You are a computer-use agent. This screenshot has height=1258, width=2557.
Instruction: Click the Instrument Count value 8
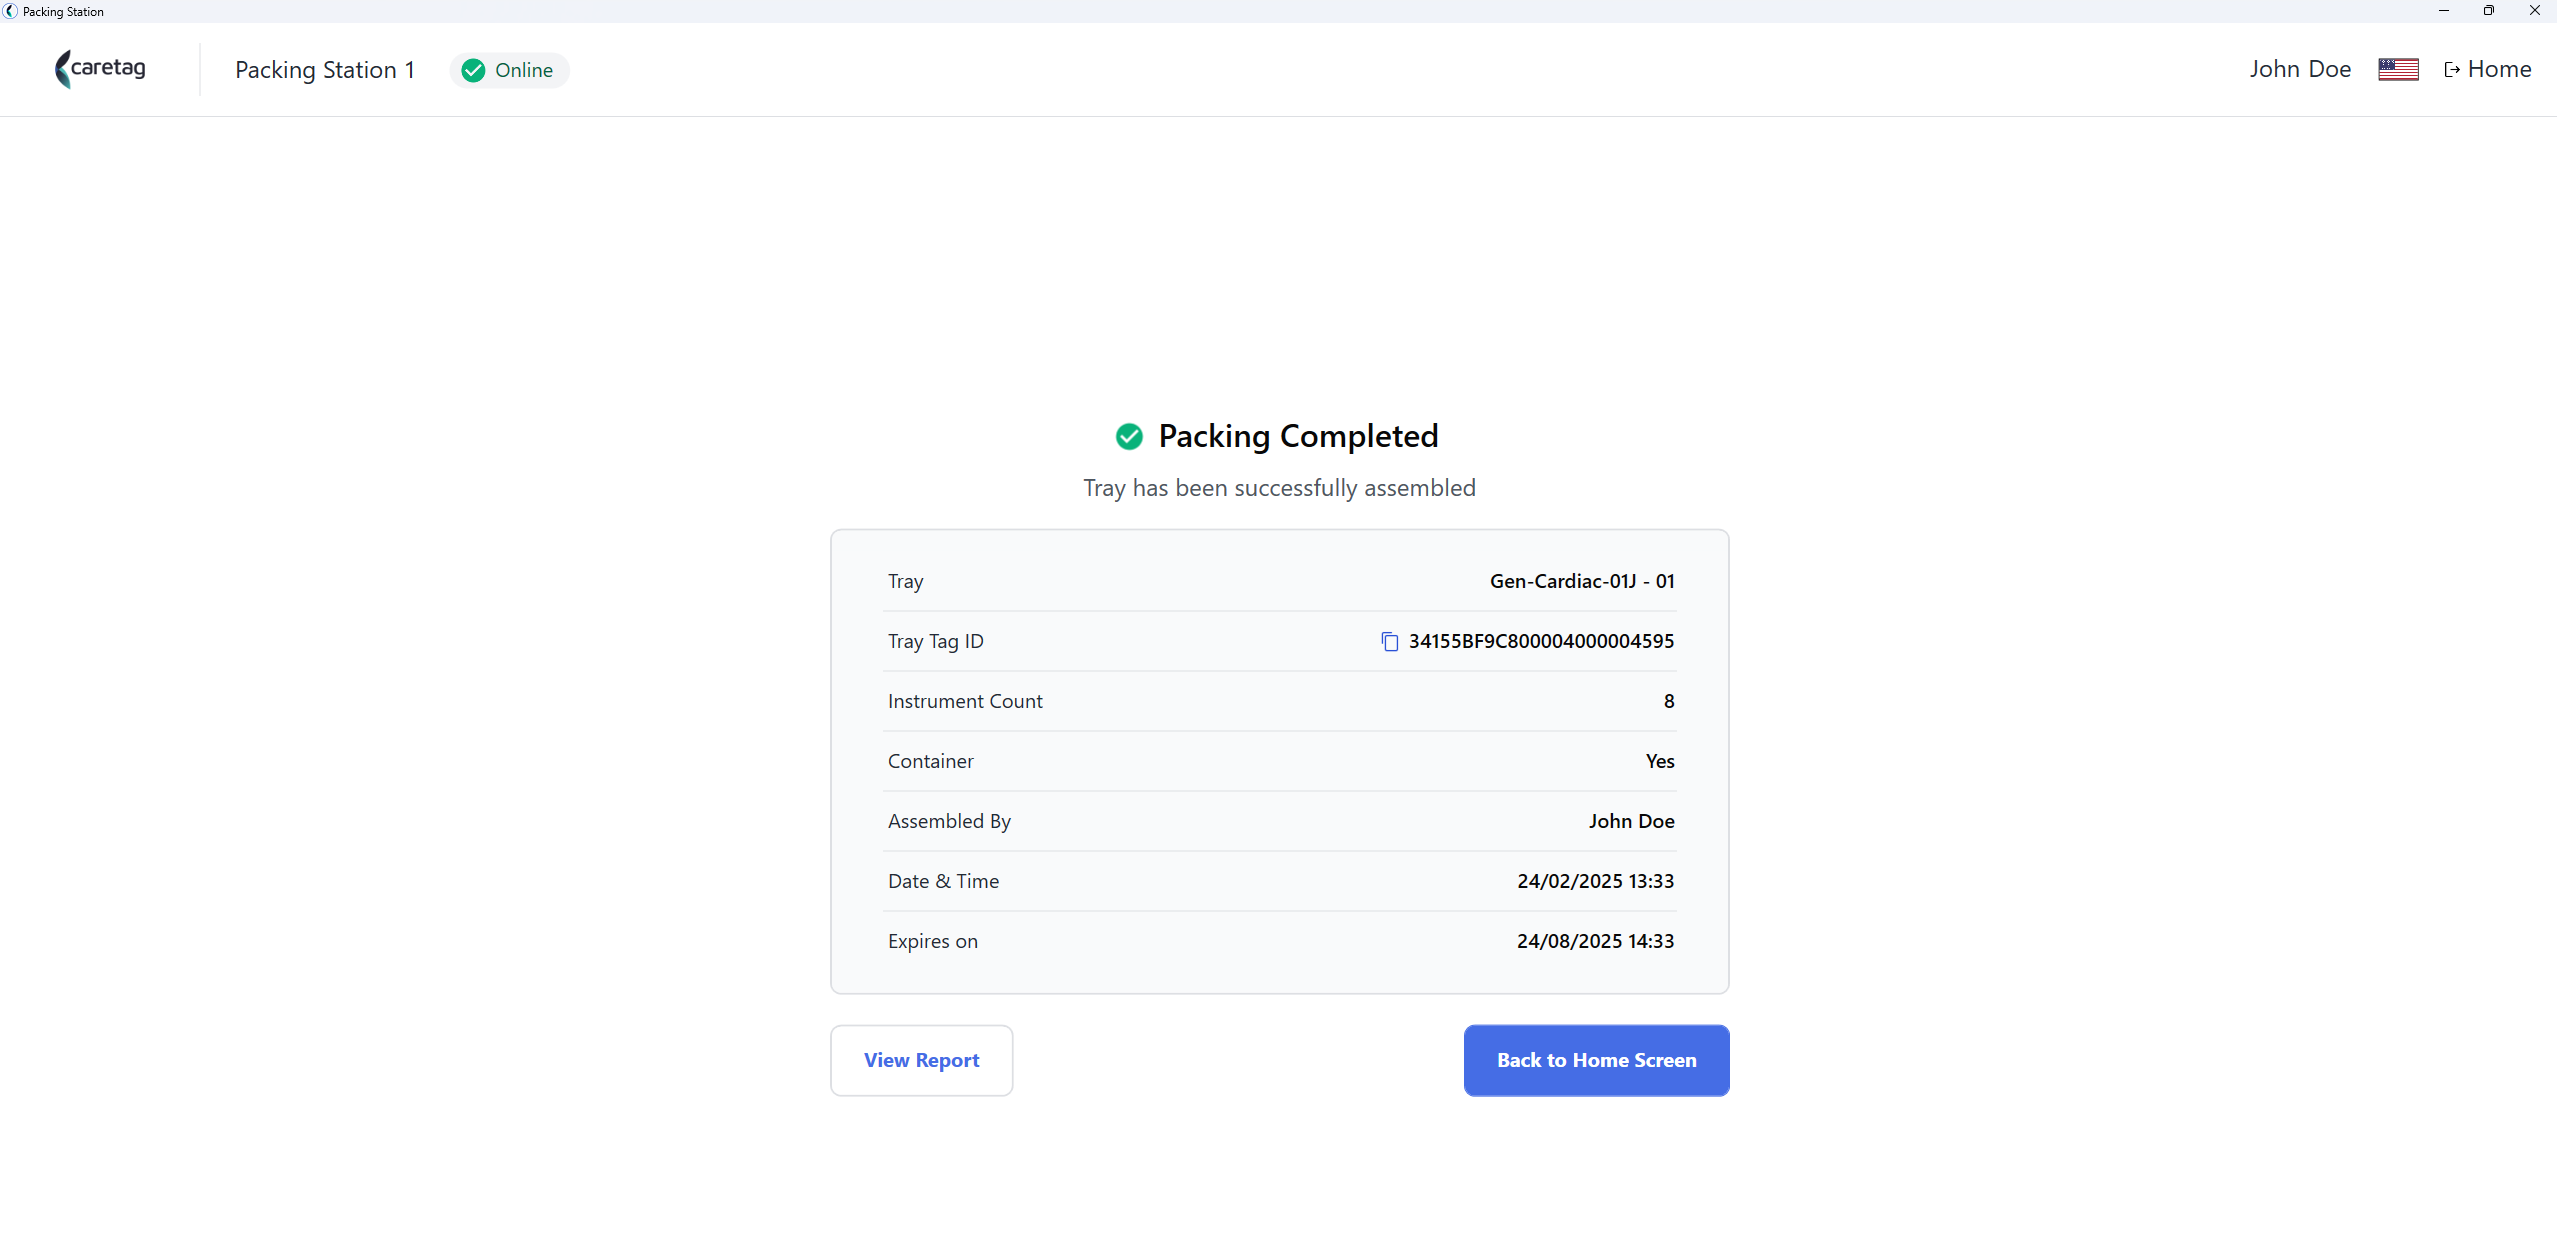(x=1669, y=701)
